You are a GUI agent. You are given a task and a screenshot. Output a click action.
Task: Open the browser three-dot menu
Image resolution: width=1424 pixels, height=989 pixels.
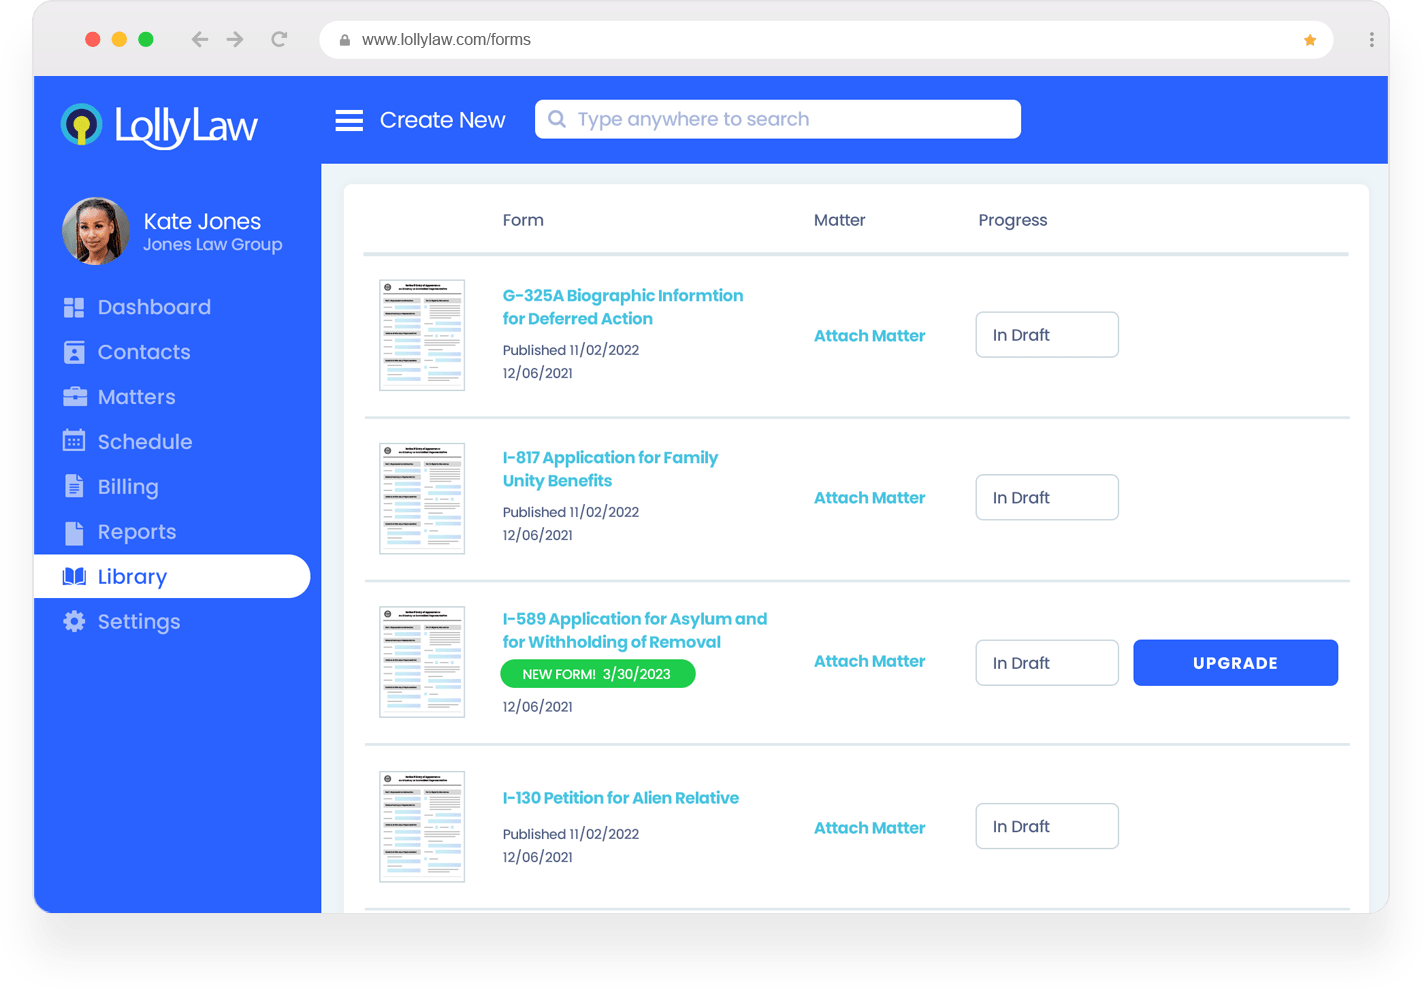1371,39
